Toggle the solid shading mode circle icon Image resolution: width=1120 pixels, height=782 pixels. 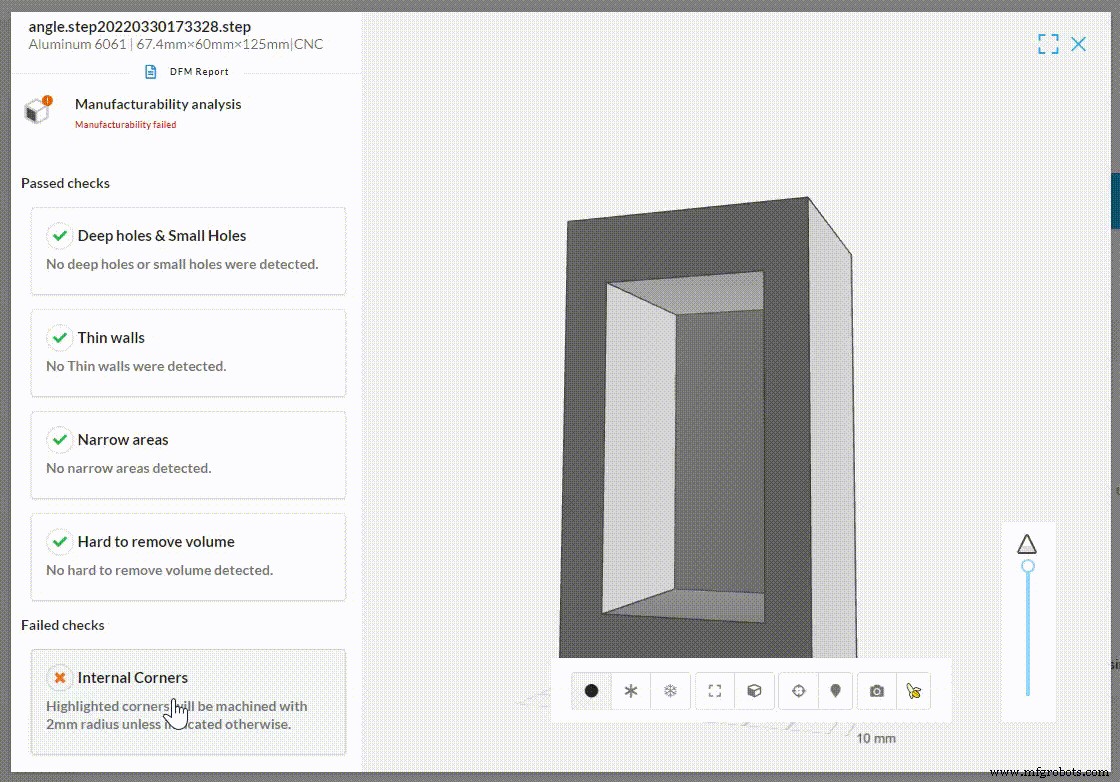pyautogui.click(x=591, y=691)
